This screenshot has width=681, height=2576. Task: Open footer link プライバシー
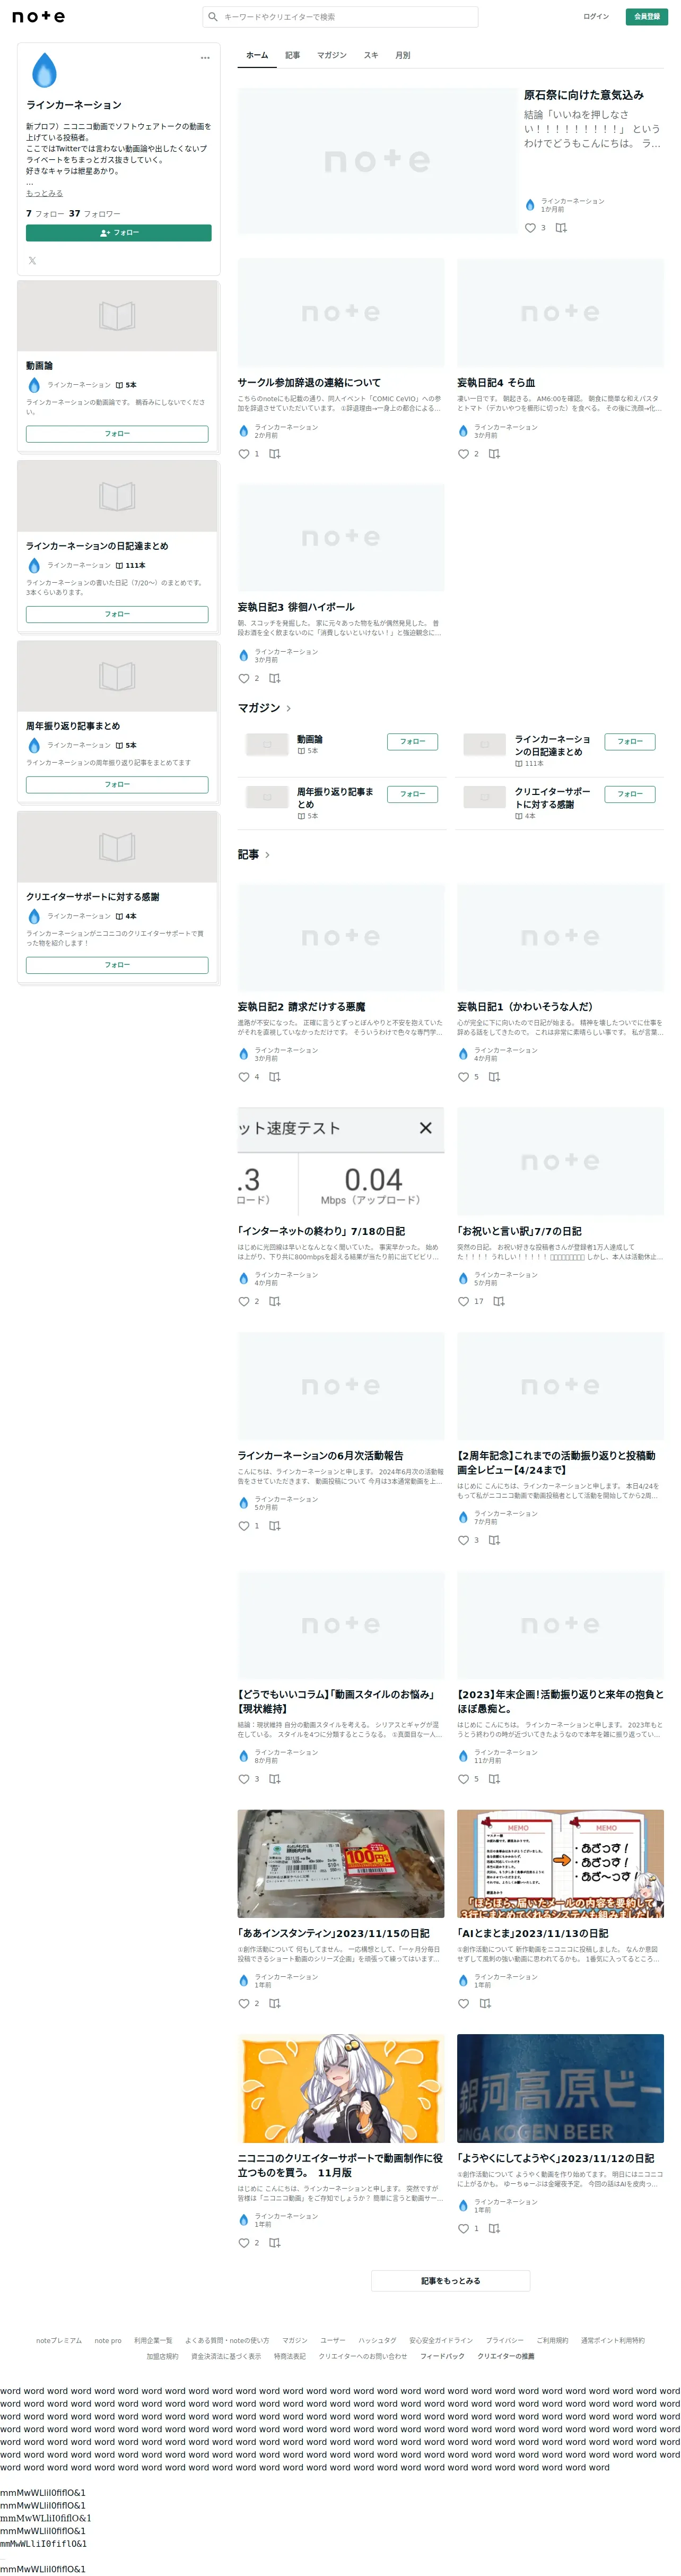[504, 2341]
